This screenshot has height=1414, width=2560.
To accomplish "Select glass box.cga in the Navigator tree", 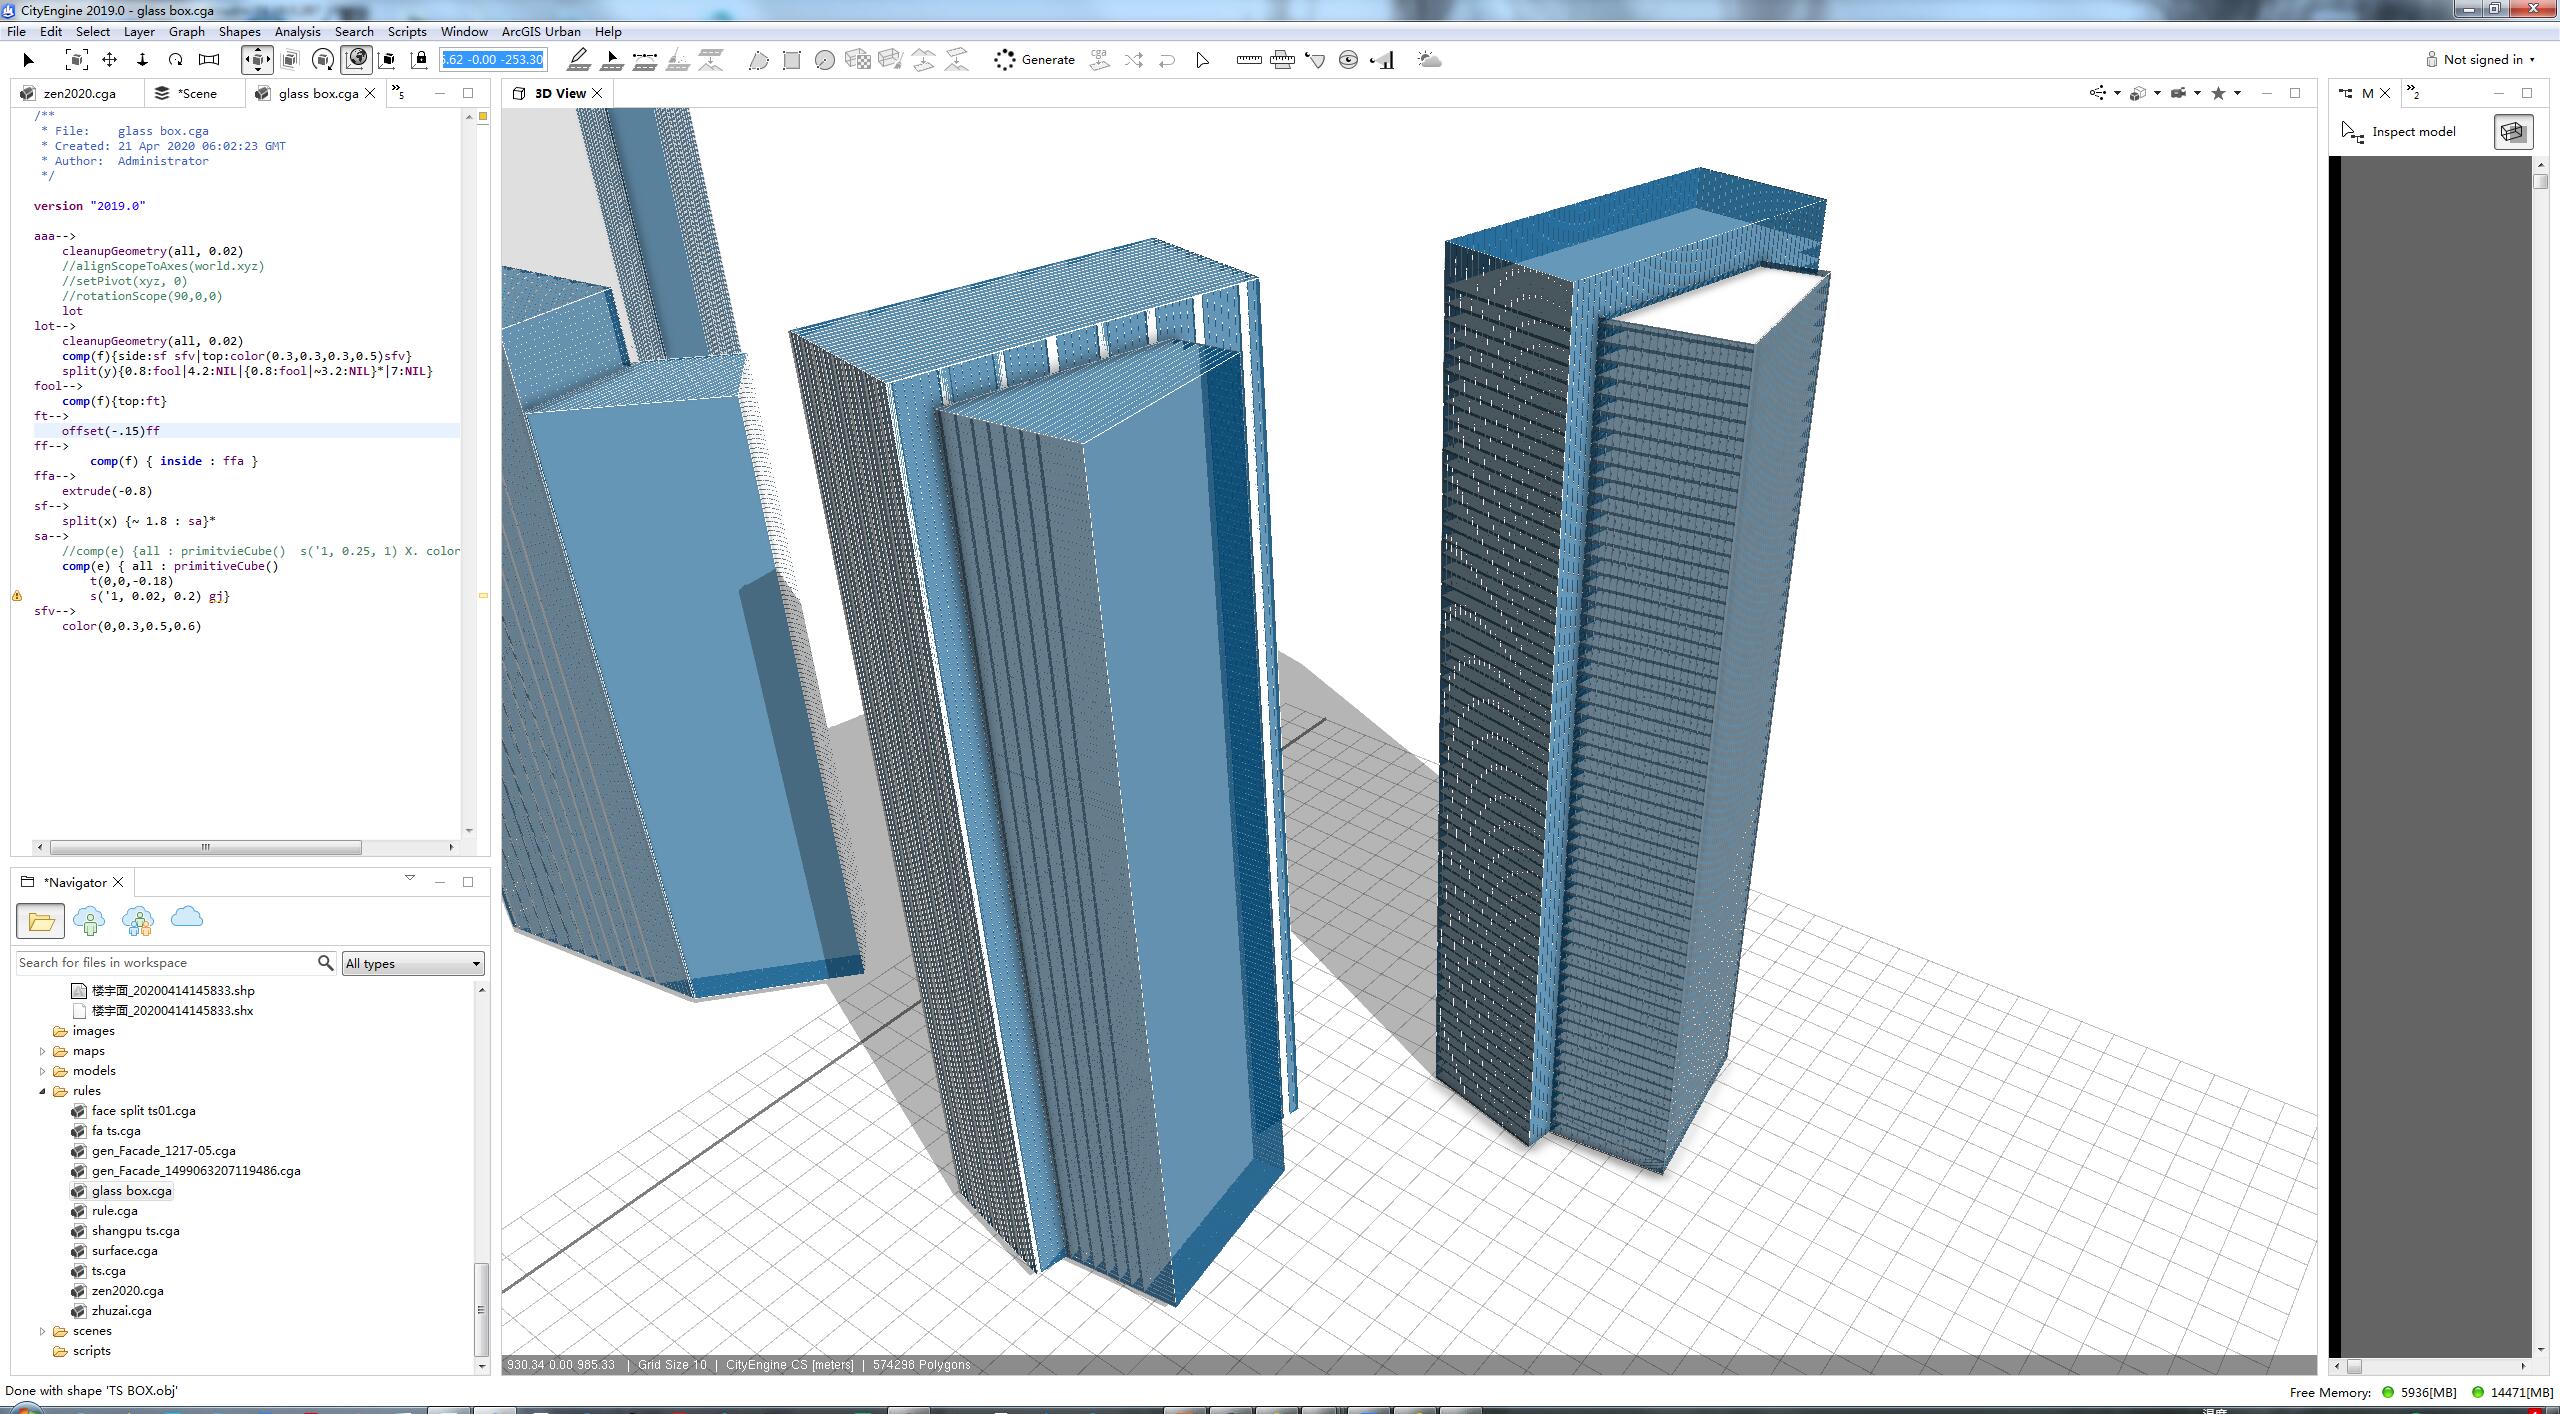I will [121, 1191].
